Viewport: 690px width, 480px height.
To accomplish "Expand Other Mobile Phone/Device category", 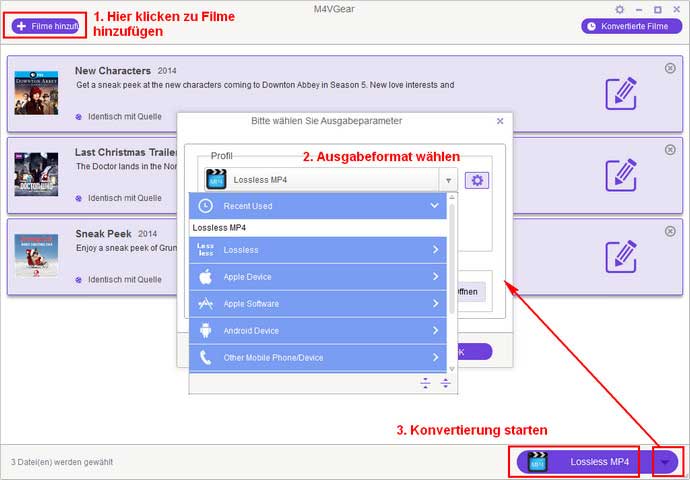I will tap(318, 357).
